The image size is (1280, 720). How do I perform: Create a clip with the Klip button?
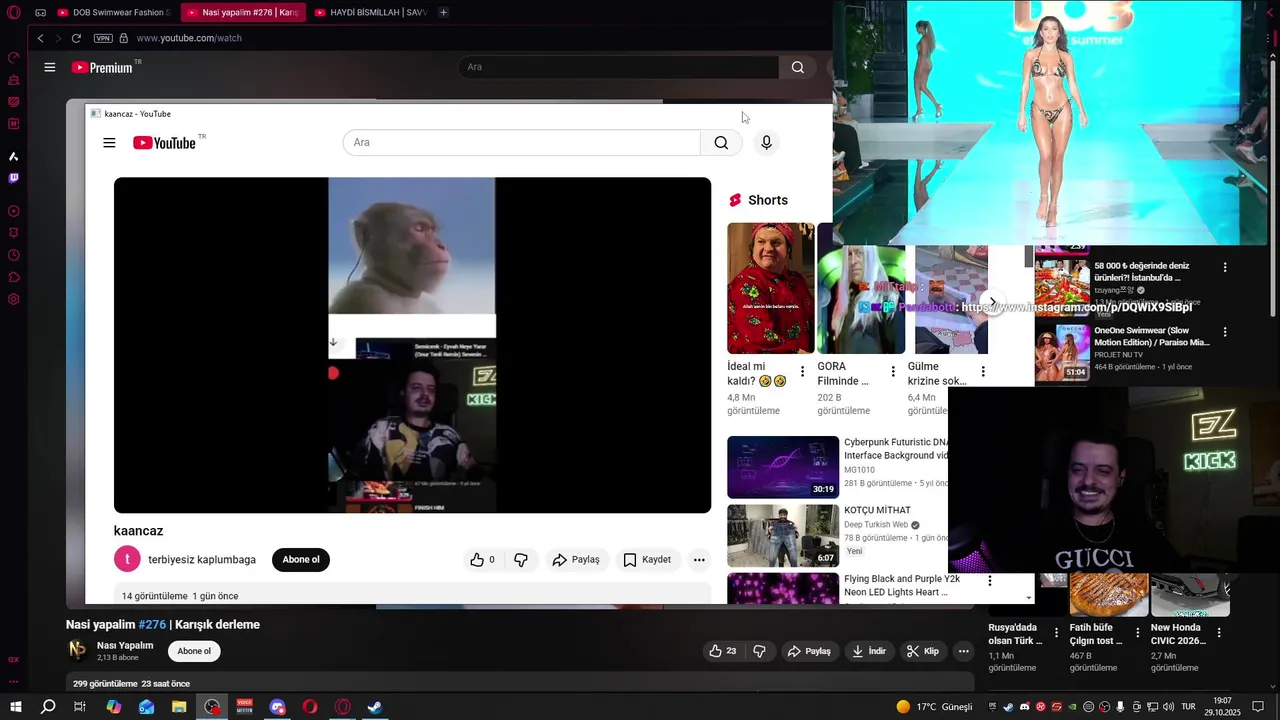coord(922,651)
